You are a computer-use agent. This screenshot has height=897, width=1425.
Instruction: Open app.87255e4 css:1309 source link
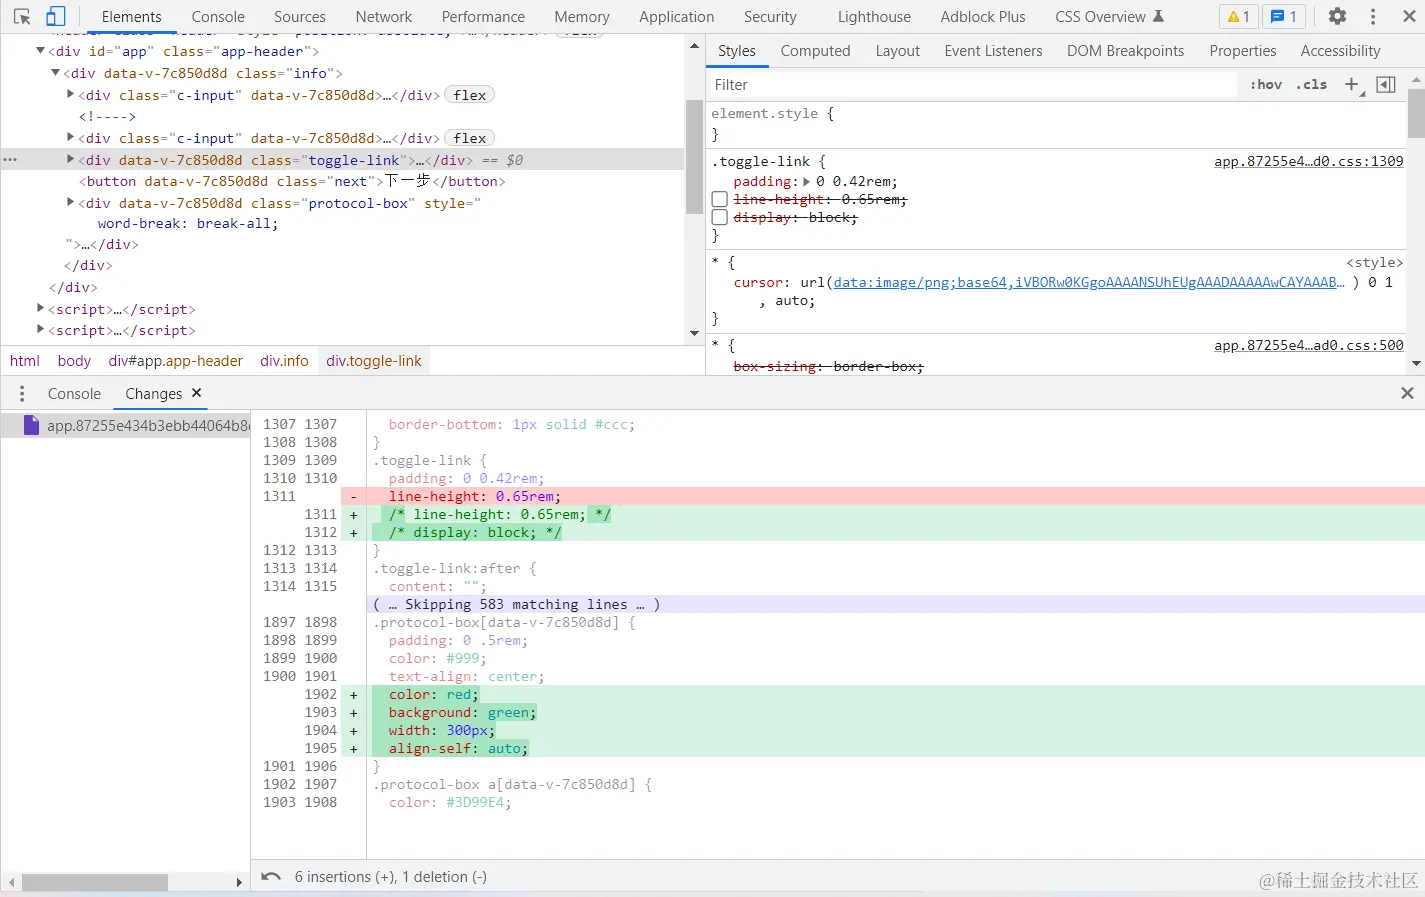pos(1308,161)
